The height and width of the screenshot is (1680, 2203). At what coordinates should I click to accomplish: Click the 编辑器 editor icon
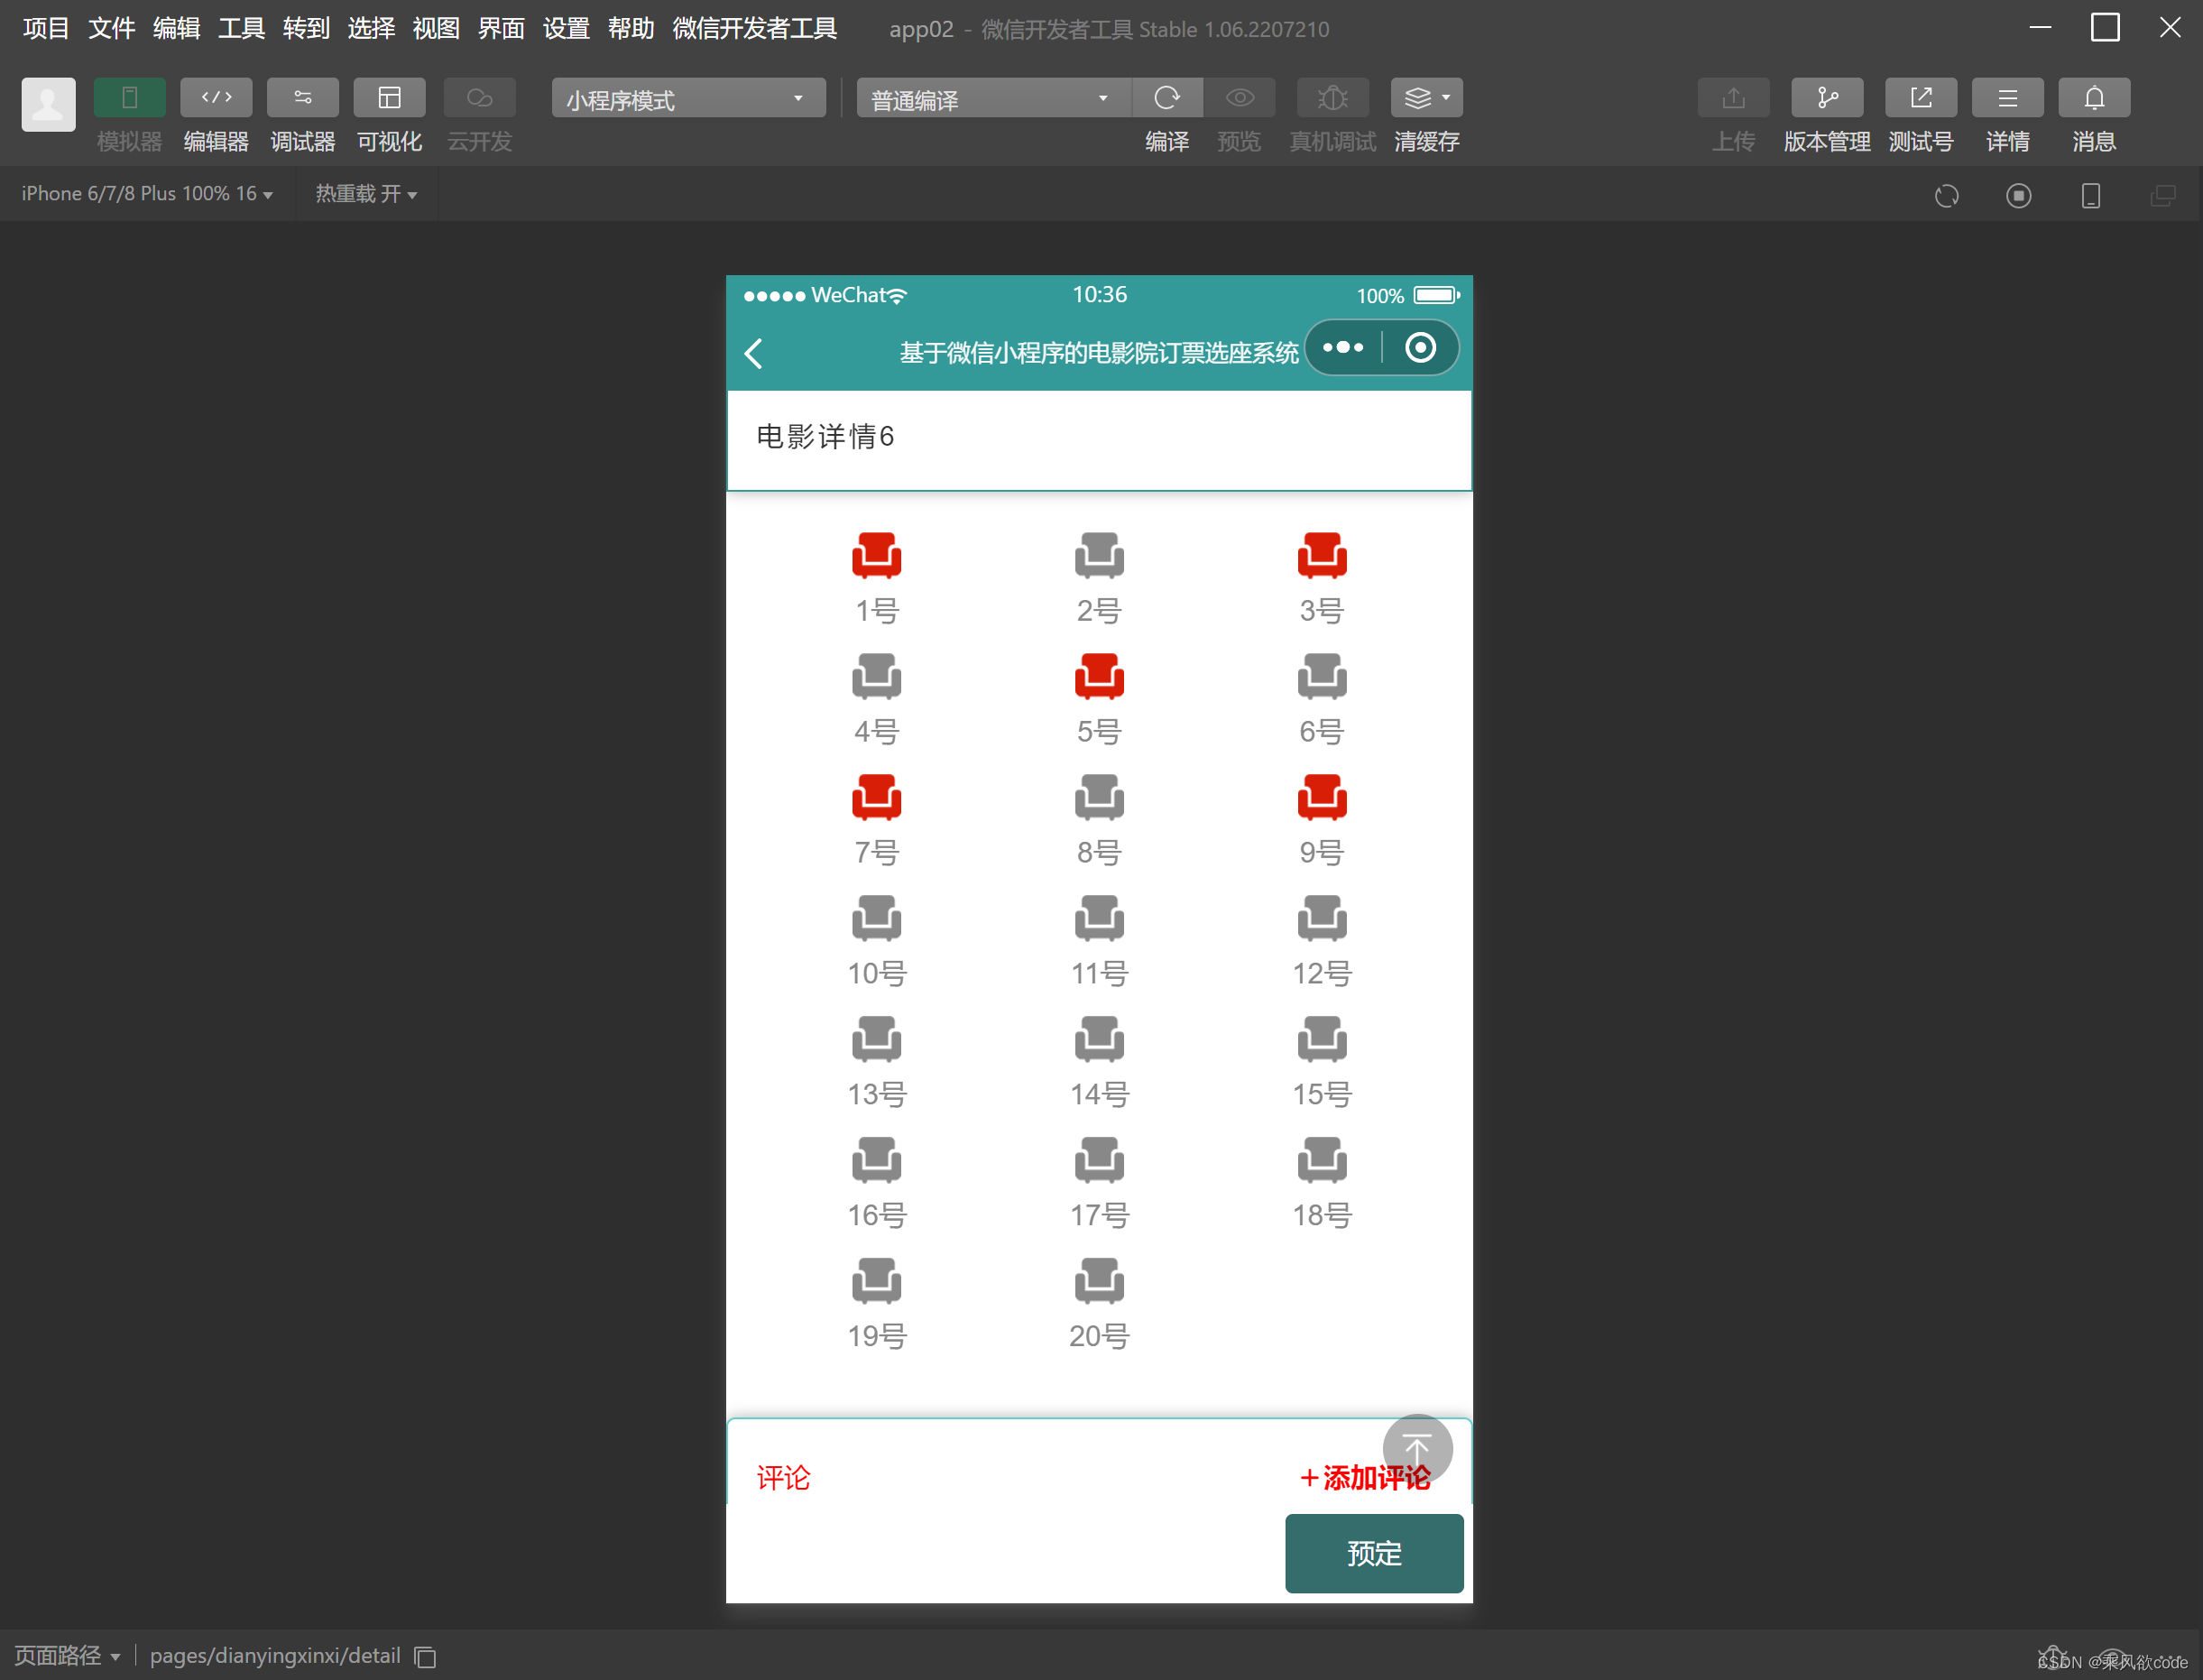coord(216,98)
